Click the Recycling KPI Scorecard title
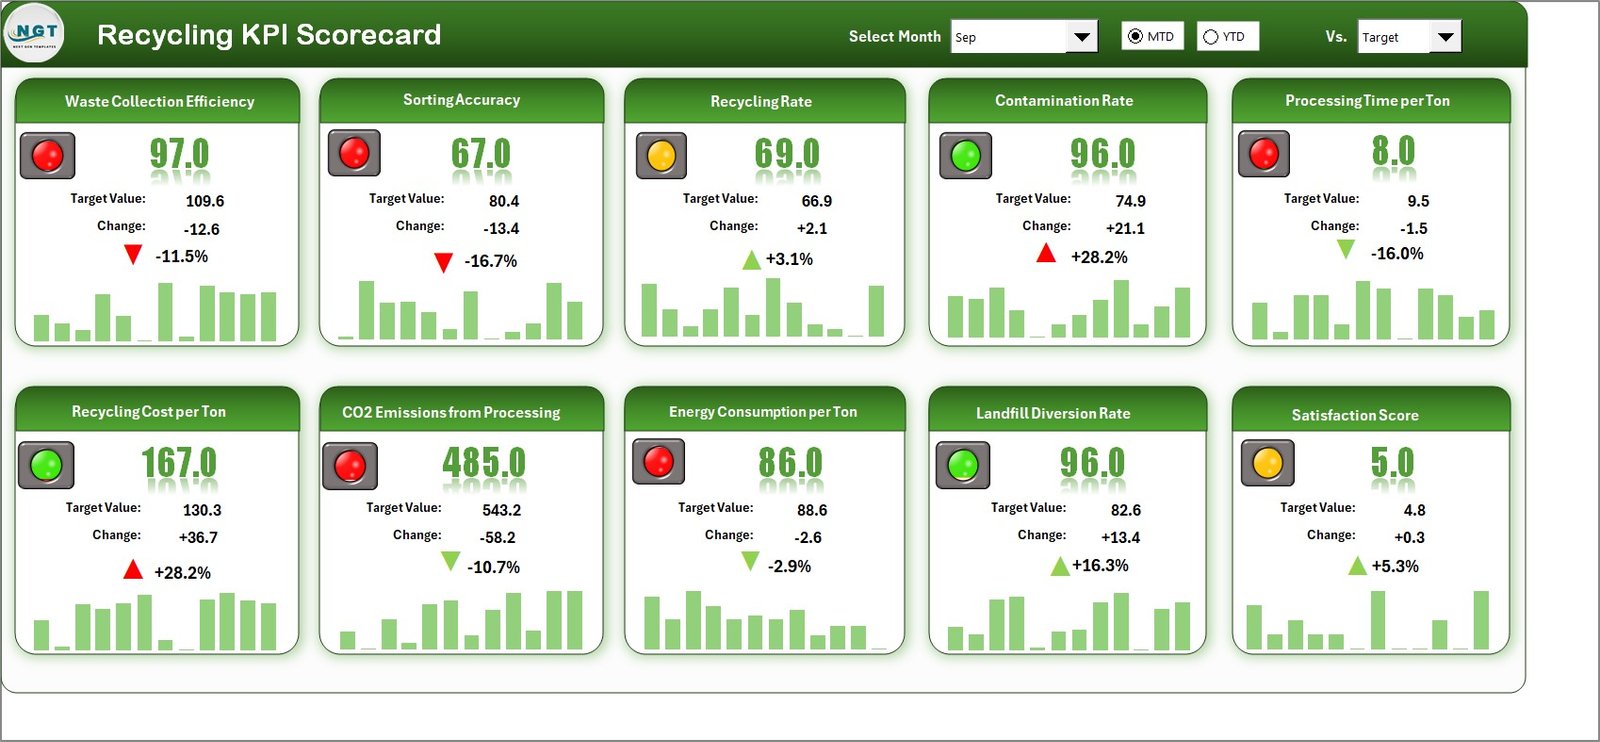Image resolution: width=1600 pixels, height=742 pixels. pyautogui.click(x=269, y=35)
